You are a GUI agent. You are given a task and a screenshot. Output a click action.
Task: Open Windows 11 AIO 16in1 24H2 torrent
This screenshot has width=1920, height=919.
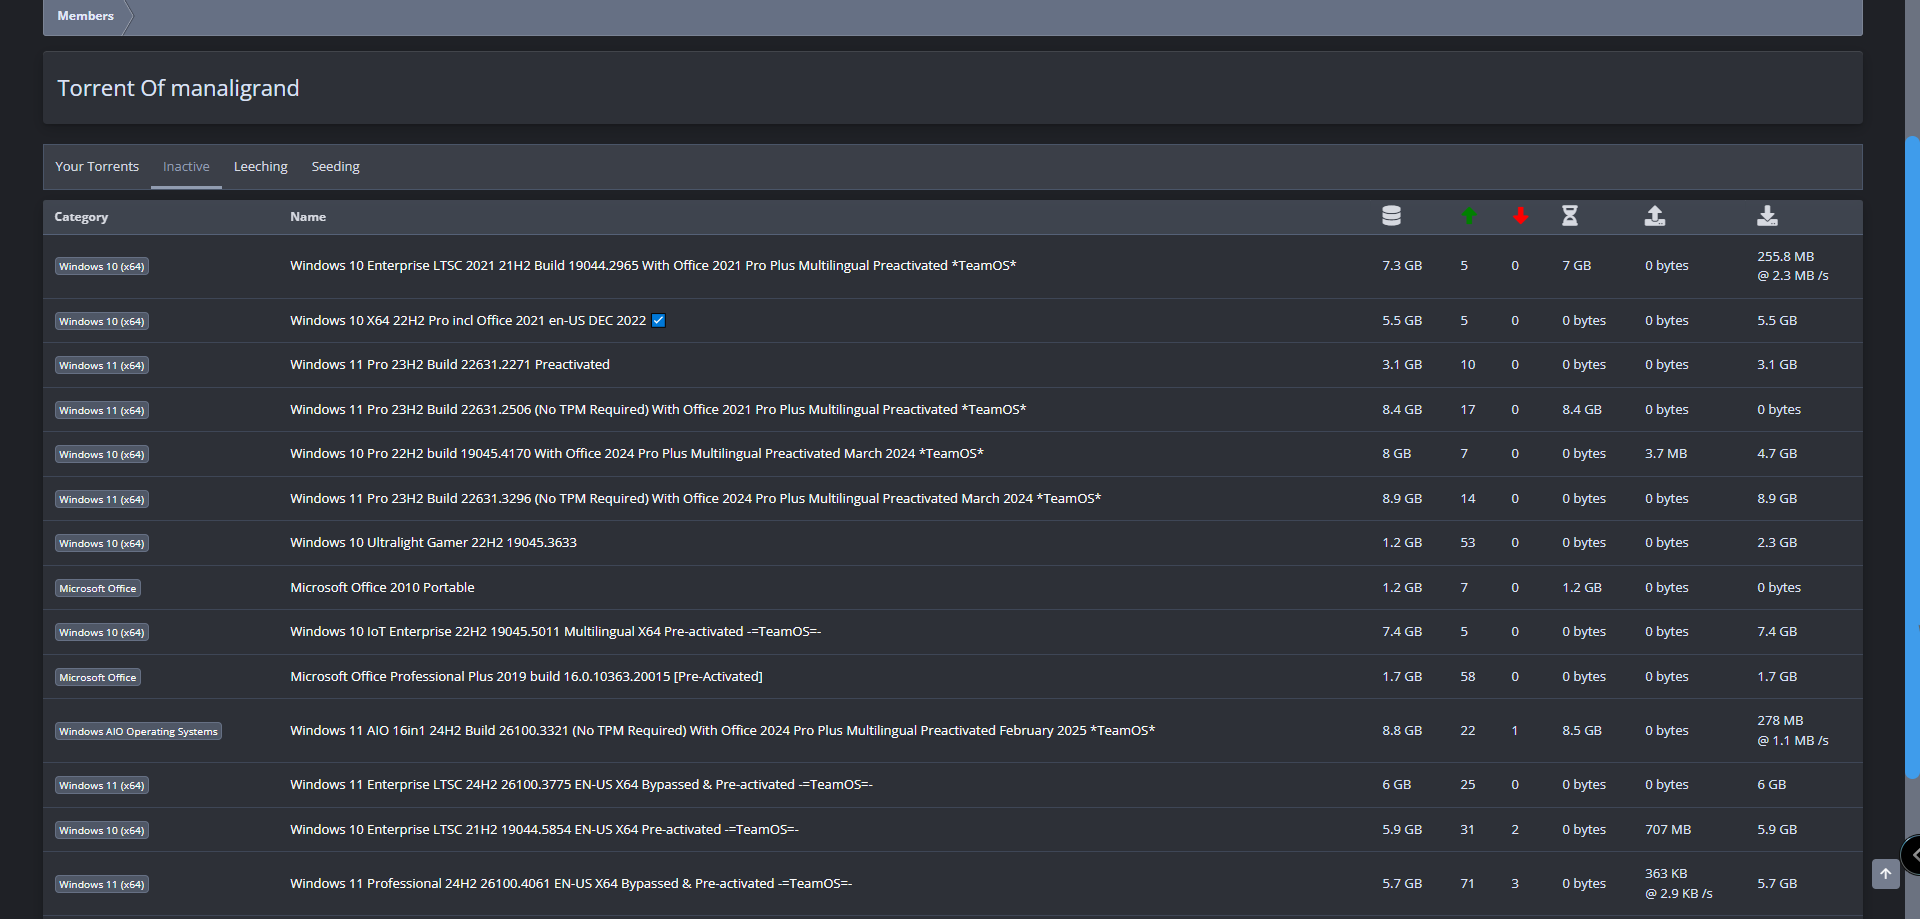pyautogui.click(x=722, y=731)
